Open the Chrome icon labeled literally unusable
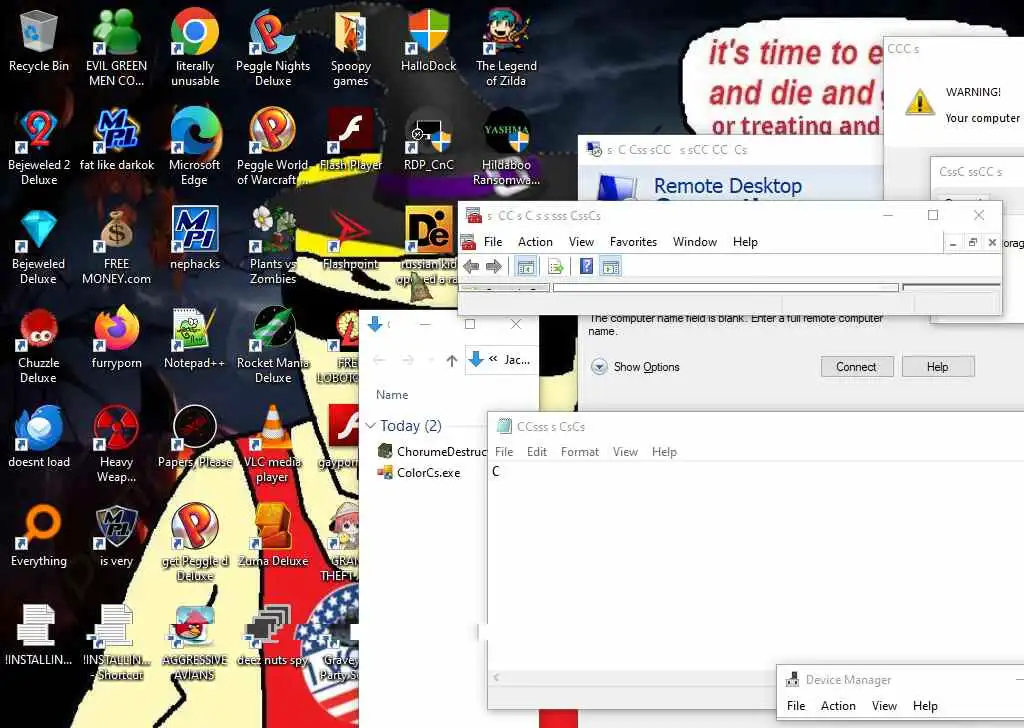 pos(195,47)
